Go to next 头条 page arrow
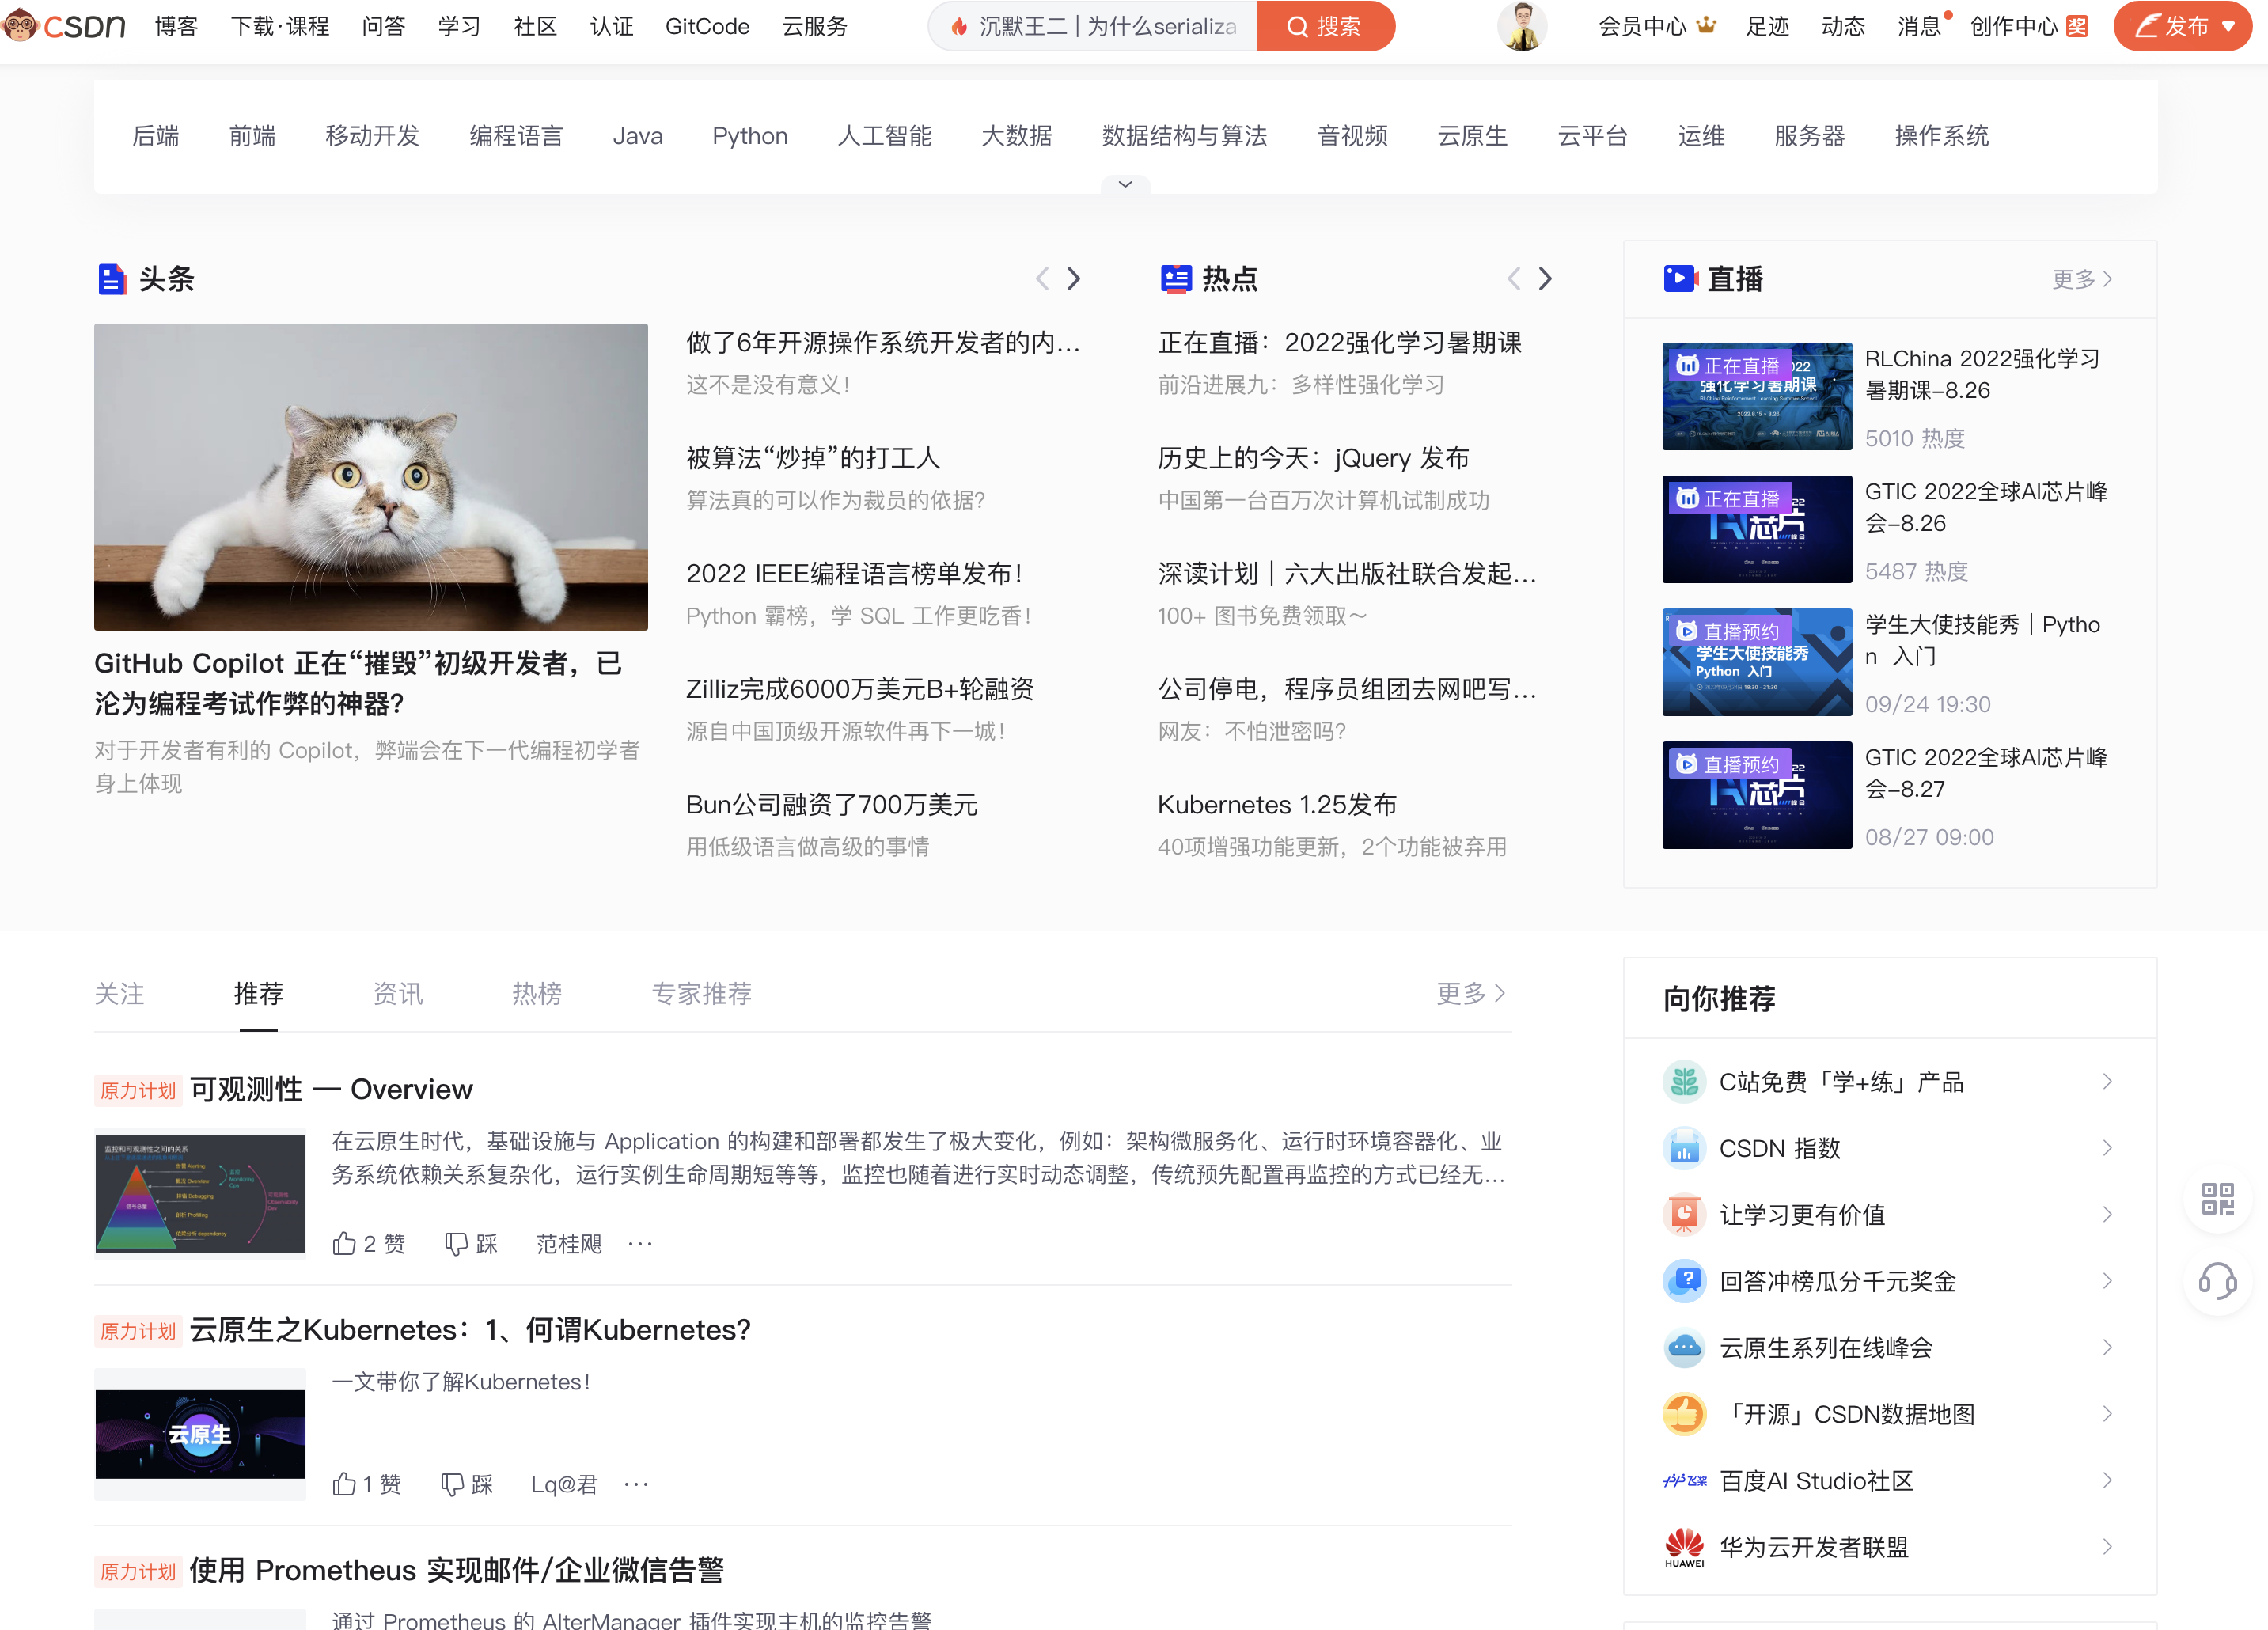This screenshot has width=2268, height=1630. (x=1074, y=278)
